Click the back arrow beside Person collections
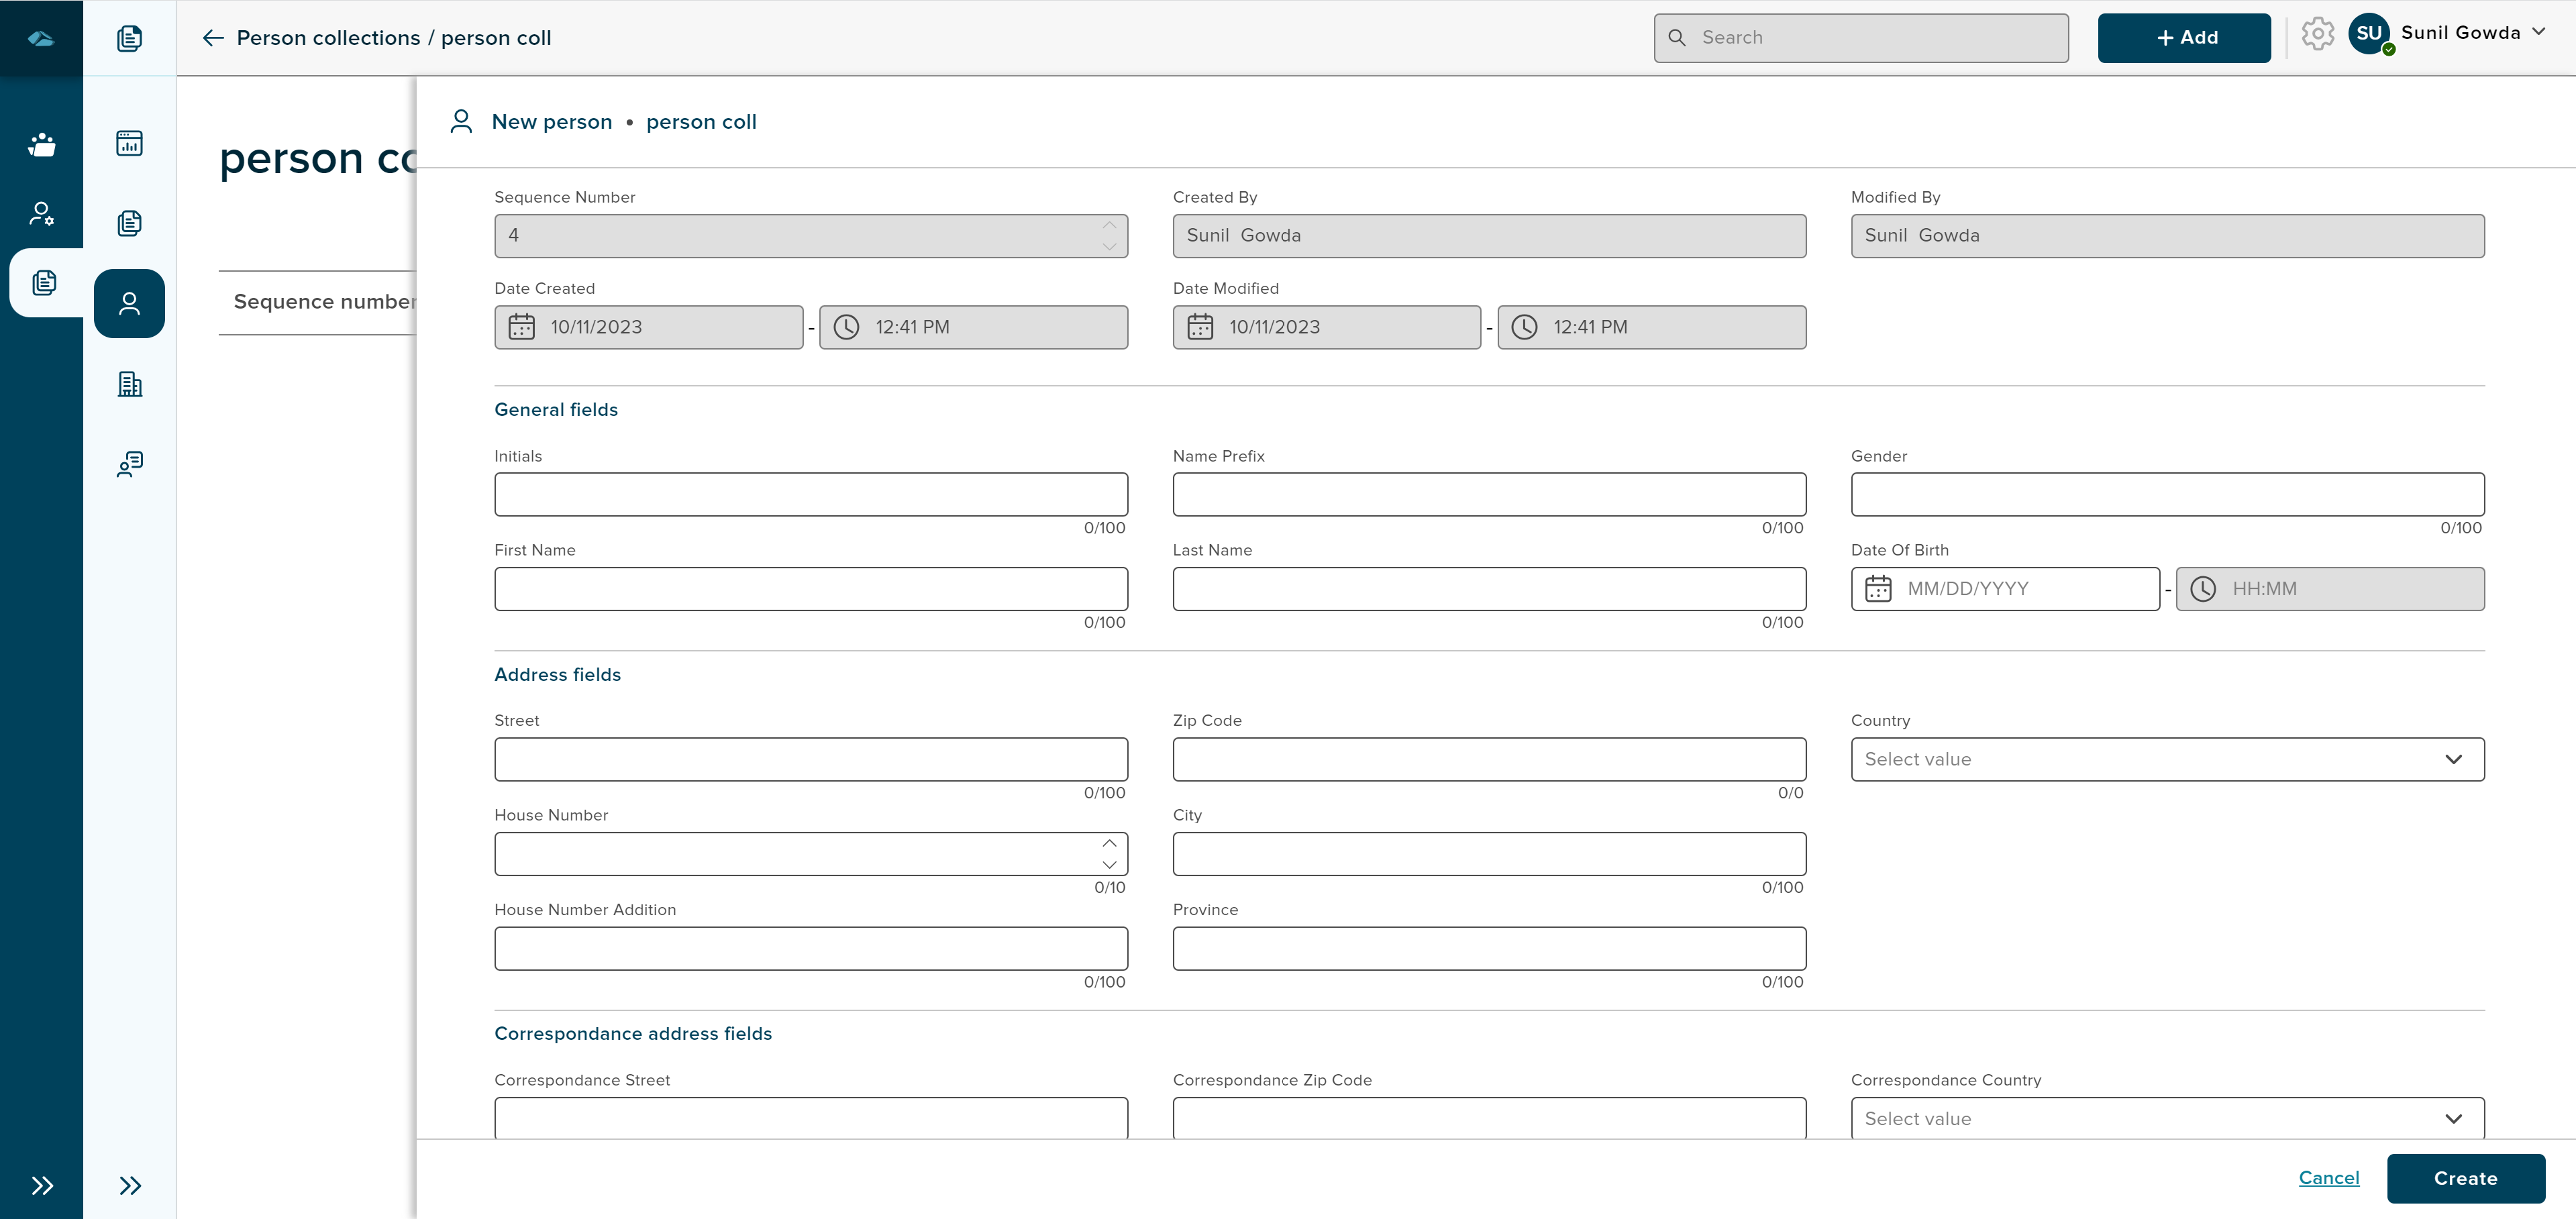 [212, 38]
